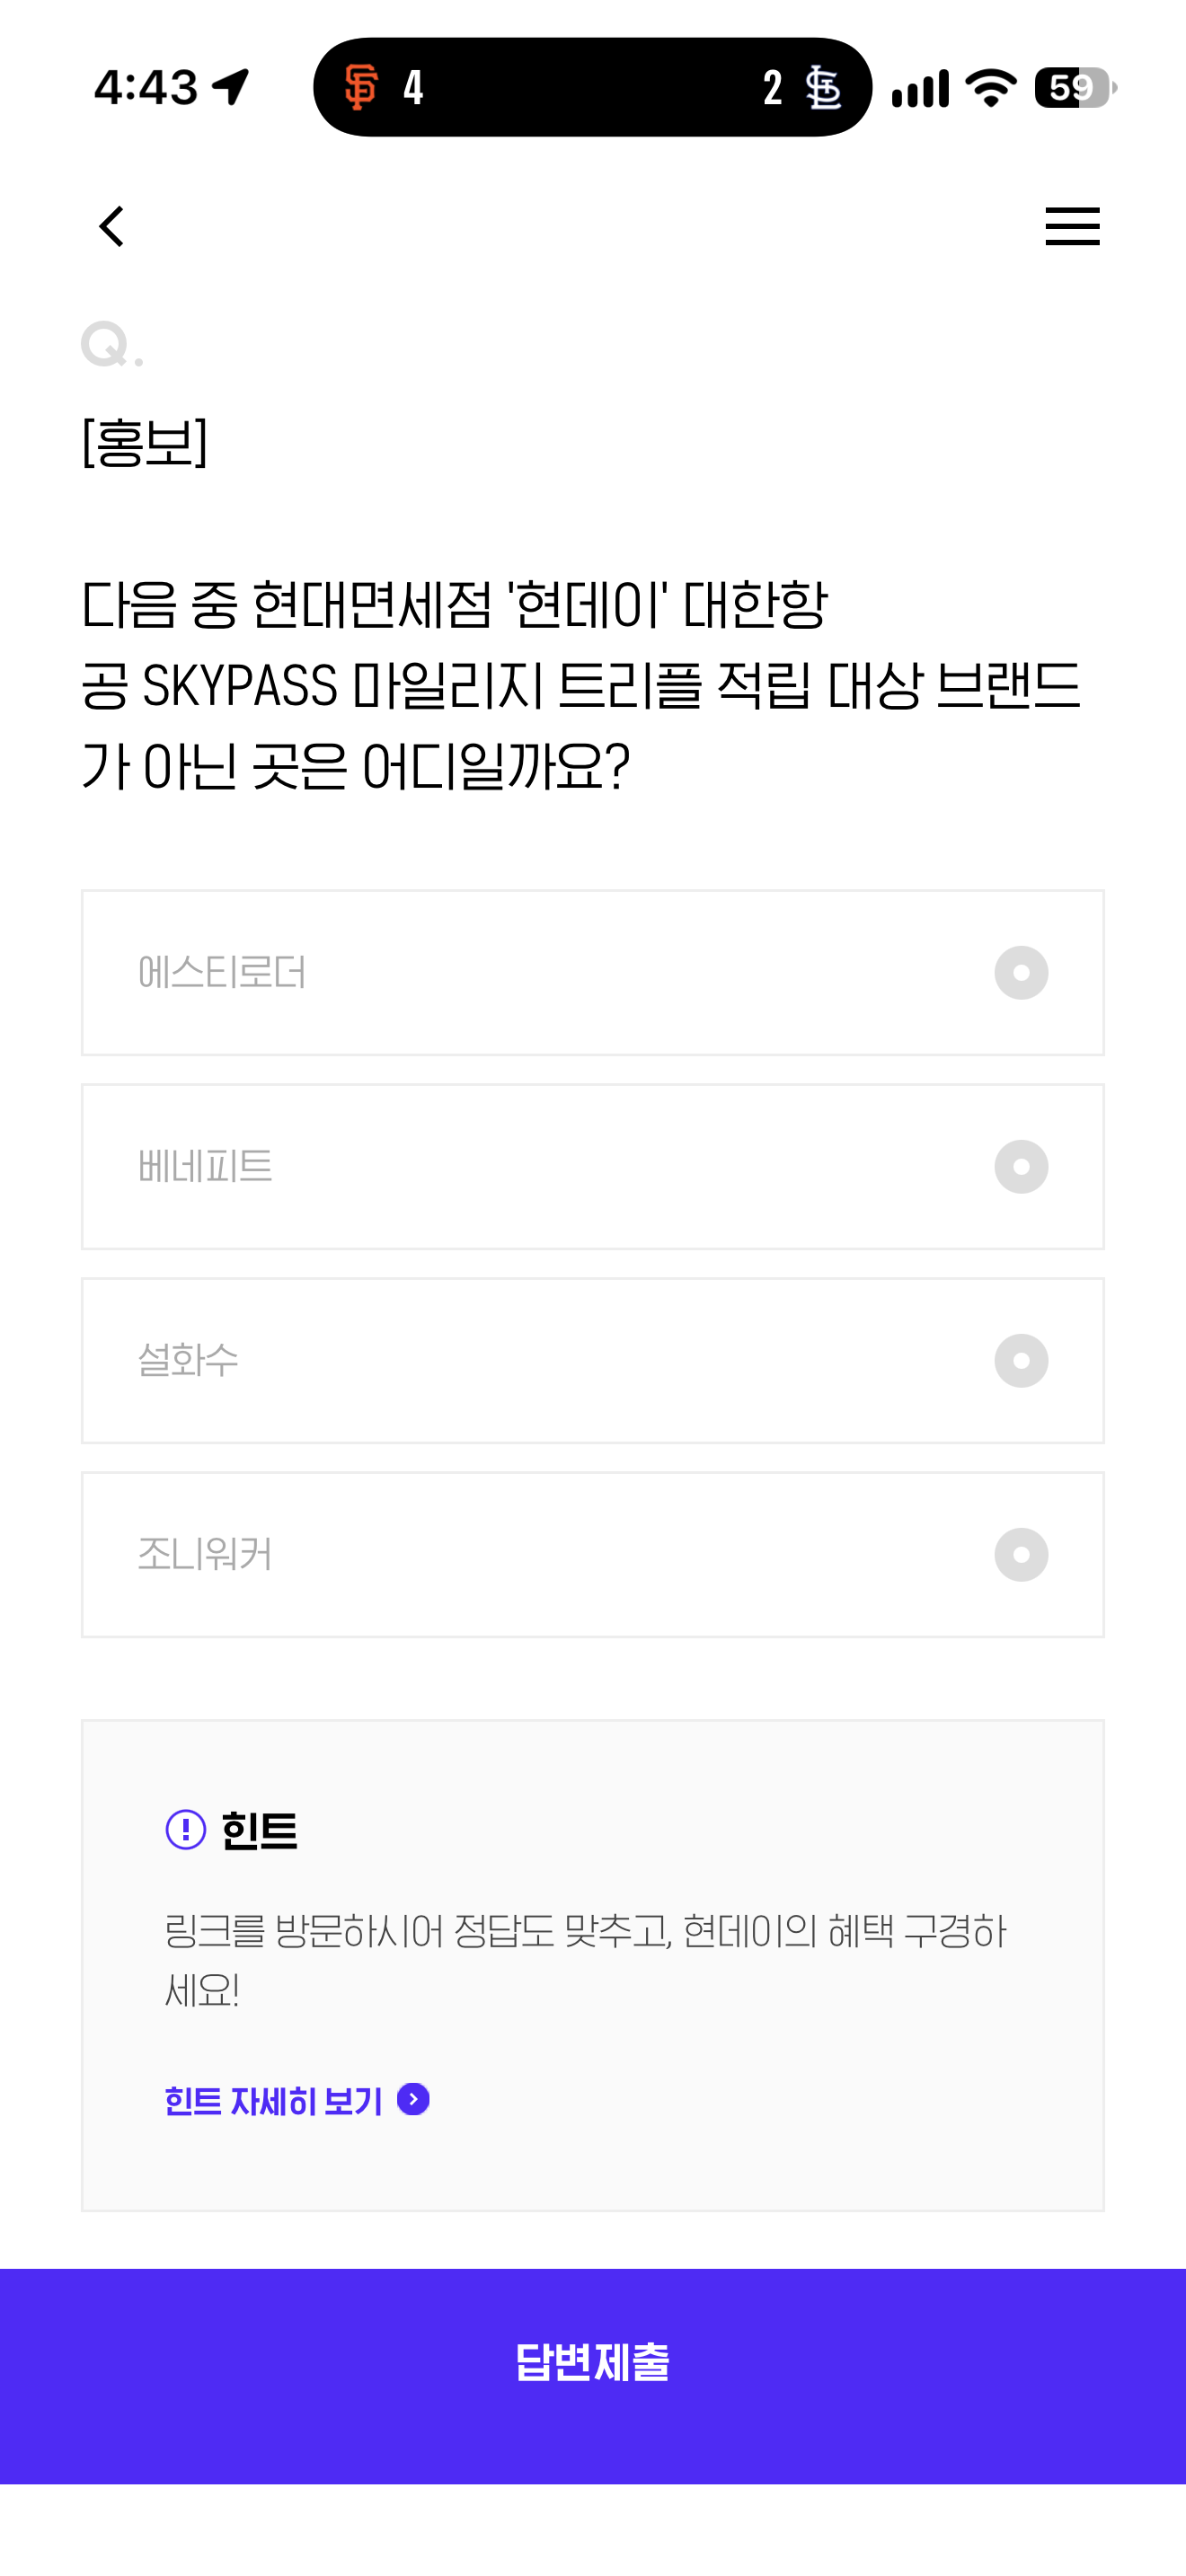Image resolution: width=1186 pixels, height=2576 pixels.
Task: Select the 에스티로더 radio button
Action: coord(1021,973)
